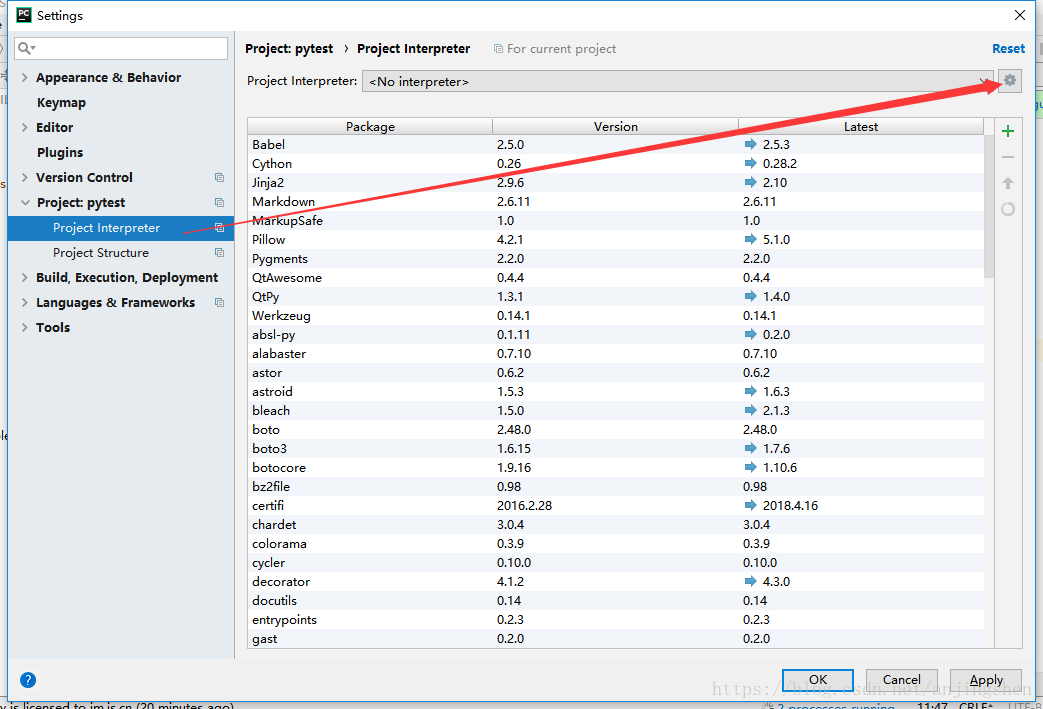This screenshot has height=709, width=1043.
Task: Select Plugins in settings tree
Action: [x=60, y=152]
